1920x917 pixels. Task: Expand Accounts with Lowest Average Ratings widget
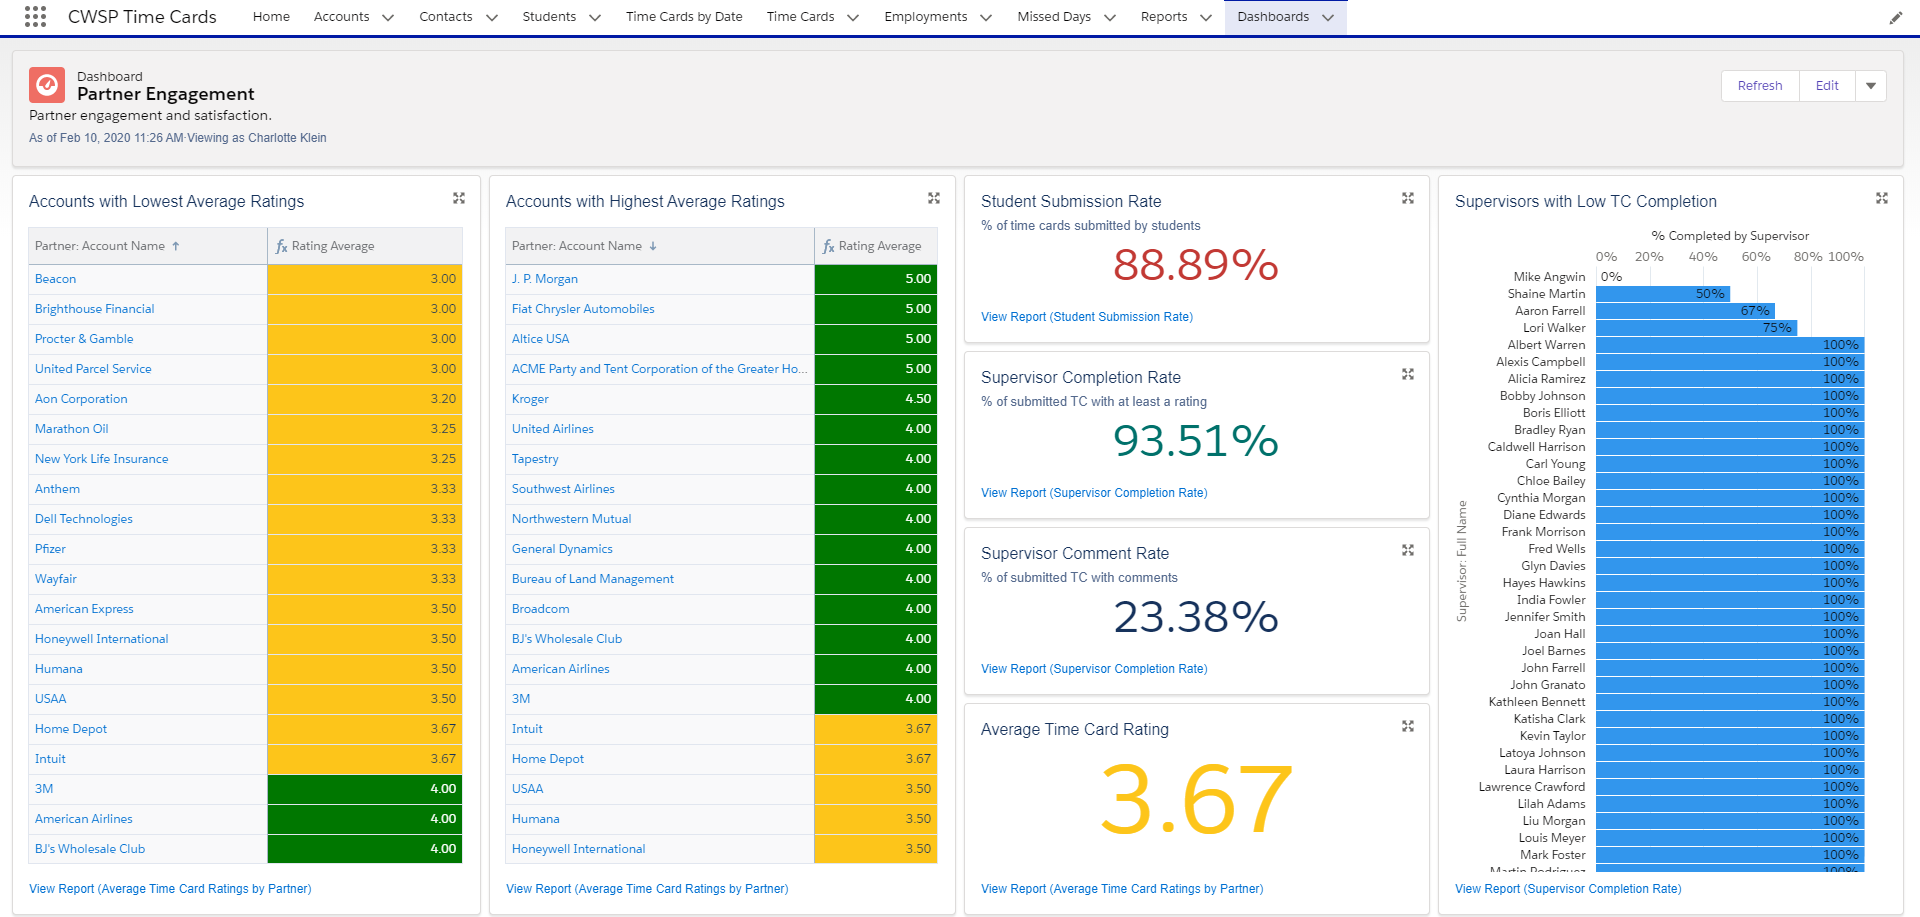pos(459,199)
